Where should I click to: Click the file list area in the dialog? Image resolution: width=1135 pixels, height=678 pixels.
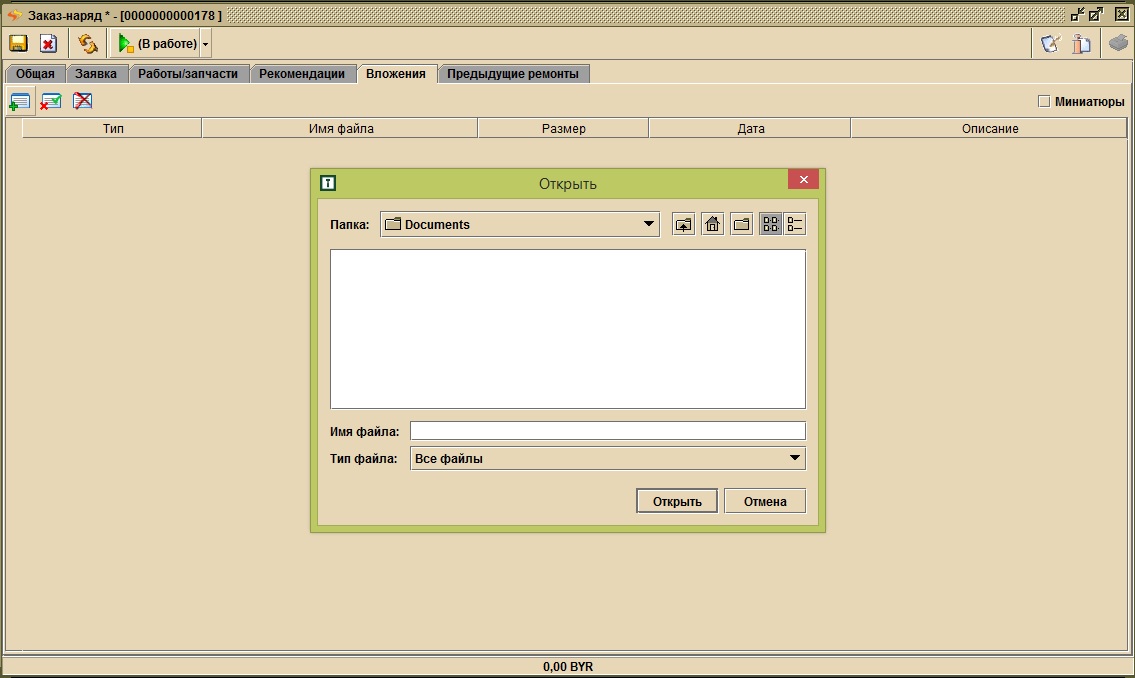pos(568,329)
